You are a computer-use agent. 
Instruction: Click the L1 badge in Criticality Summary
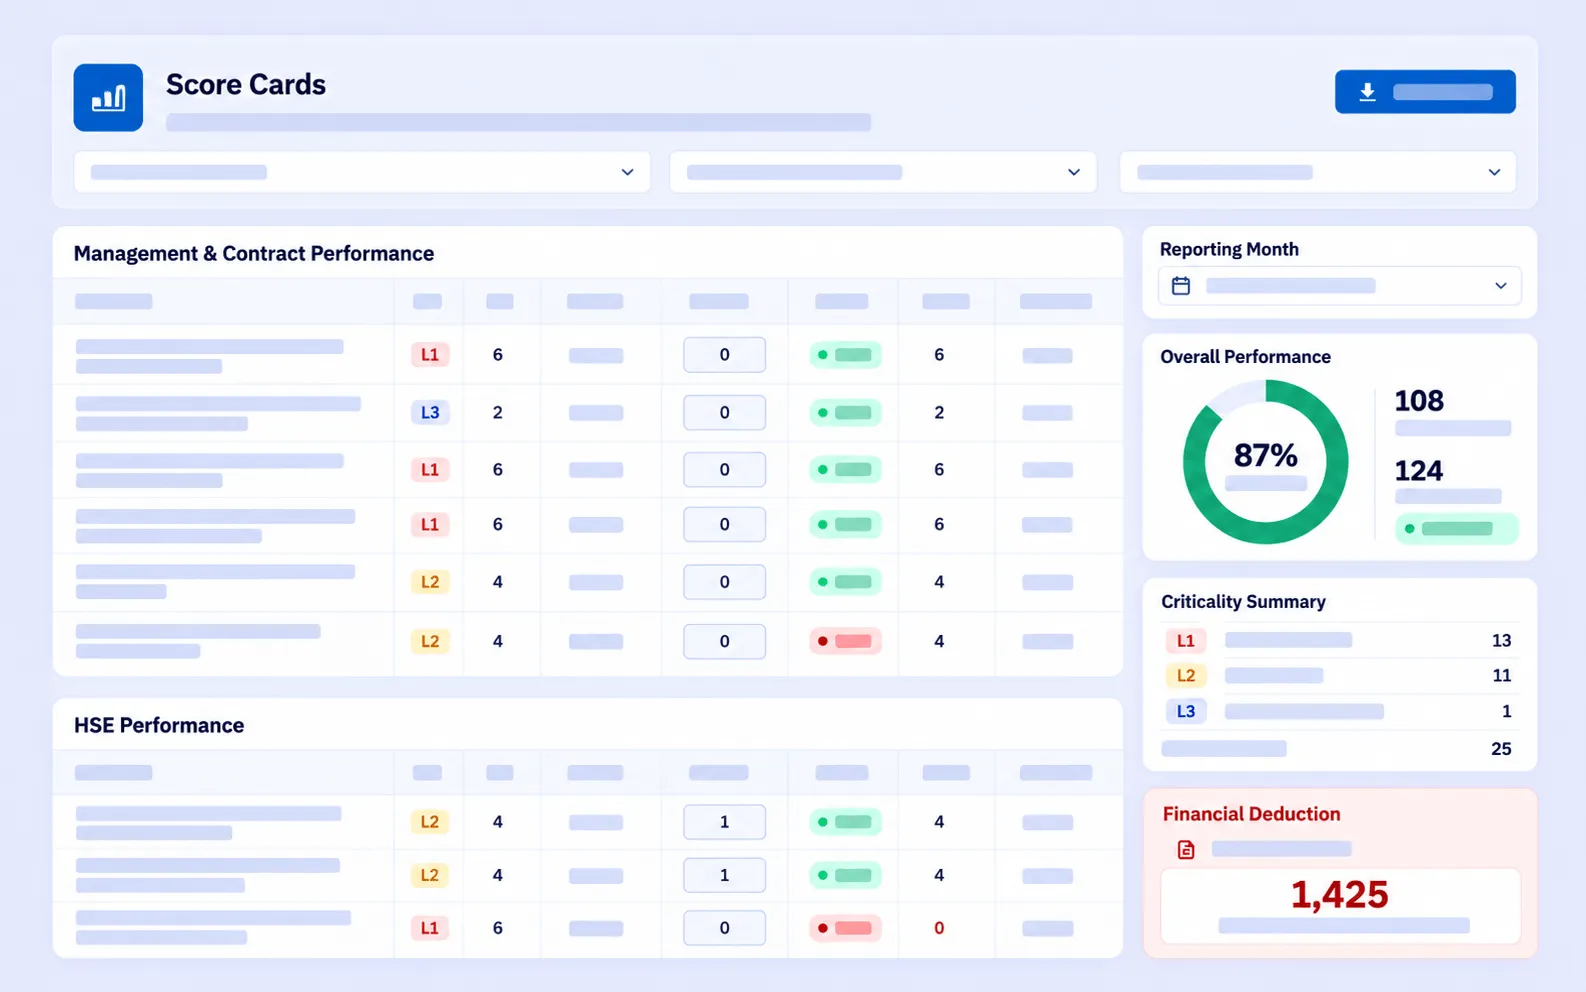[x=1186, y=640]
